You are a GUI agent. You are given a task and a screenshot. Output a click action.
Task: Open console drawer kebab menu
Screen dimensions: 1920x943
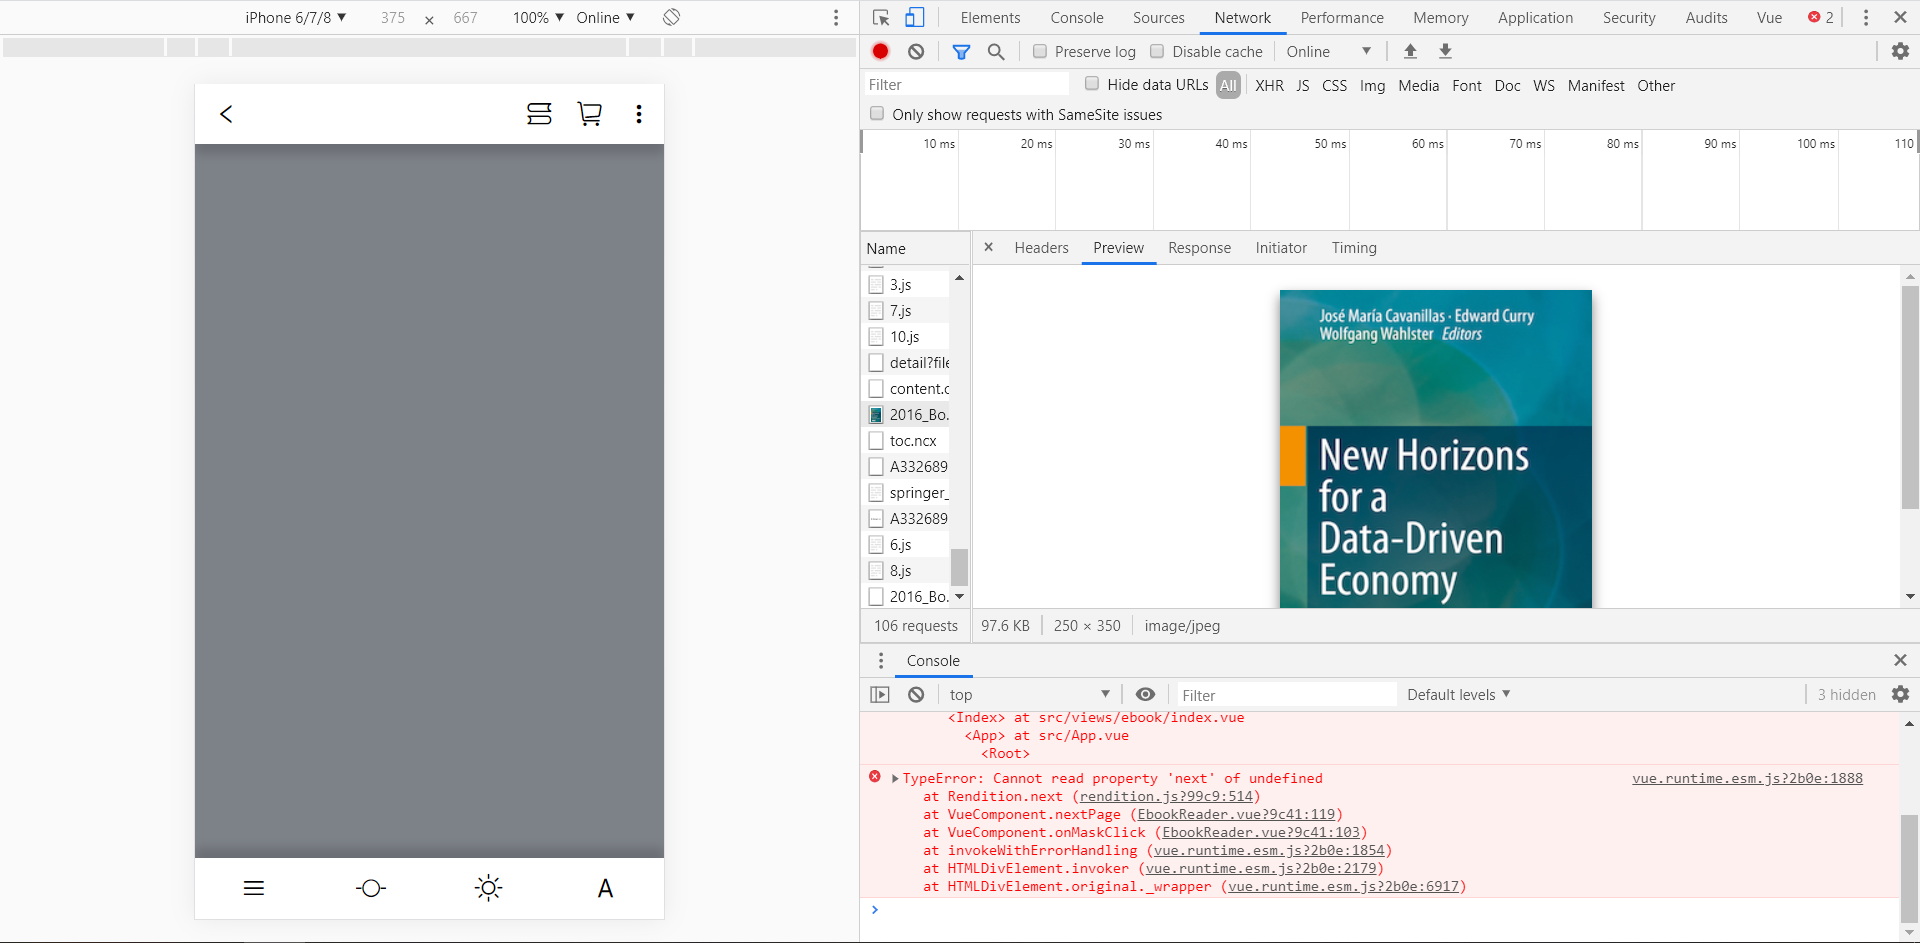881,660
